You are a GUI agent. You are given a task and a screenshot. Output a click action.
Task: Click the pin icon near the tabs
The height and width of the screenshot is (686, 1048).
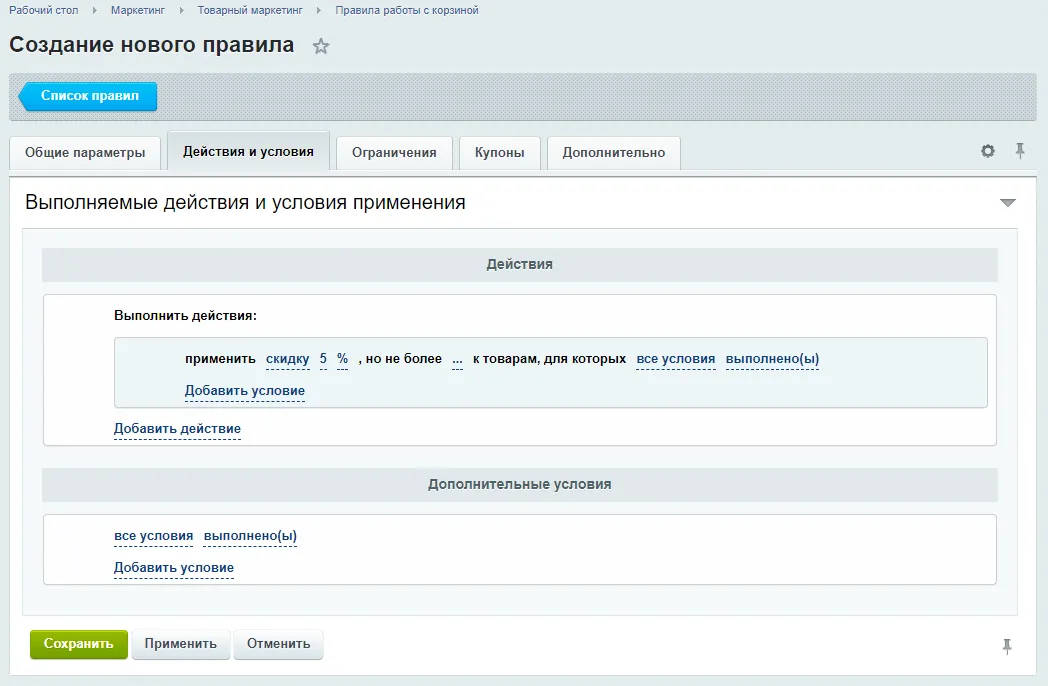pos(1020,151)
